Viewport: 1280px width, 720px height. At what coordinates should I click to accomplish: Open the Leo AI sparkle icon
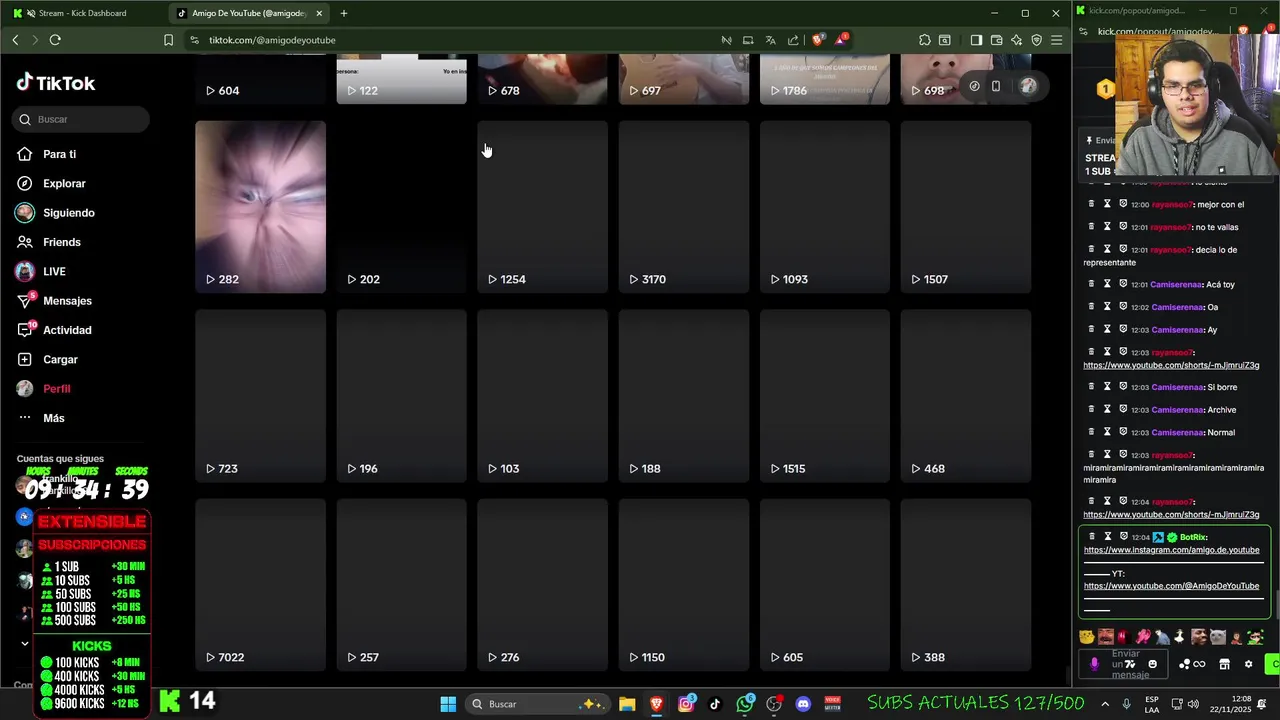coord(1016,40)
